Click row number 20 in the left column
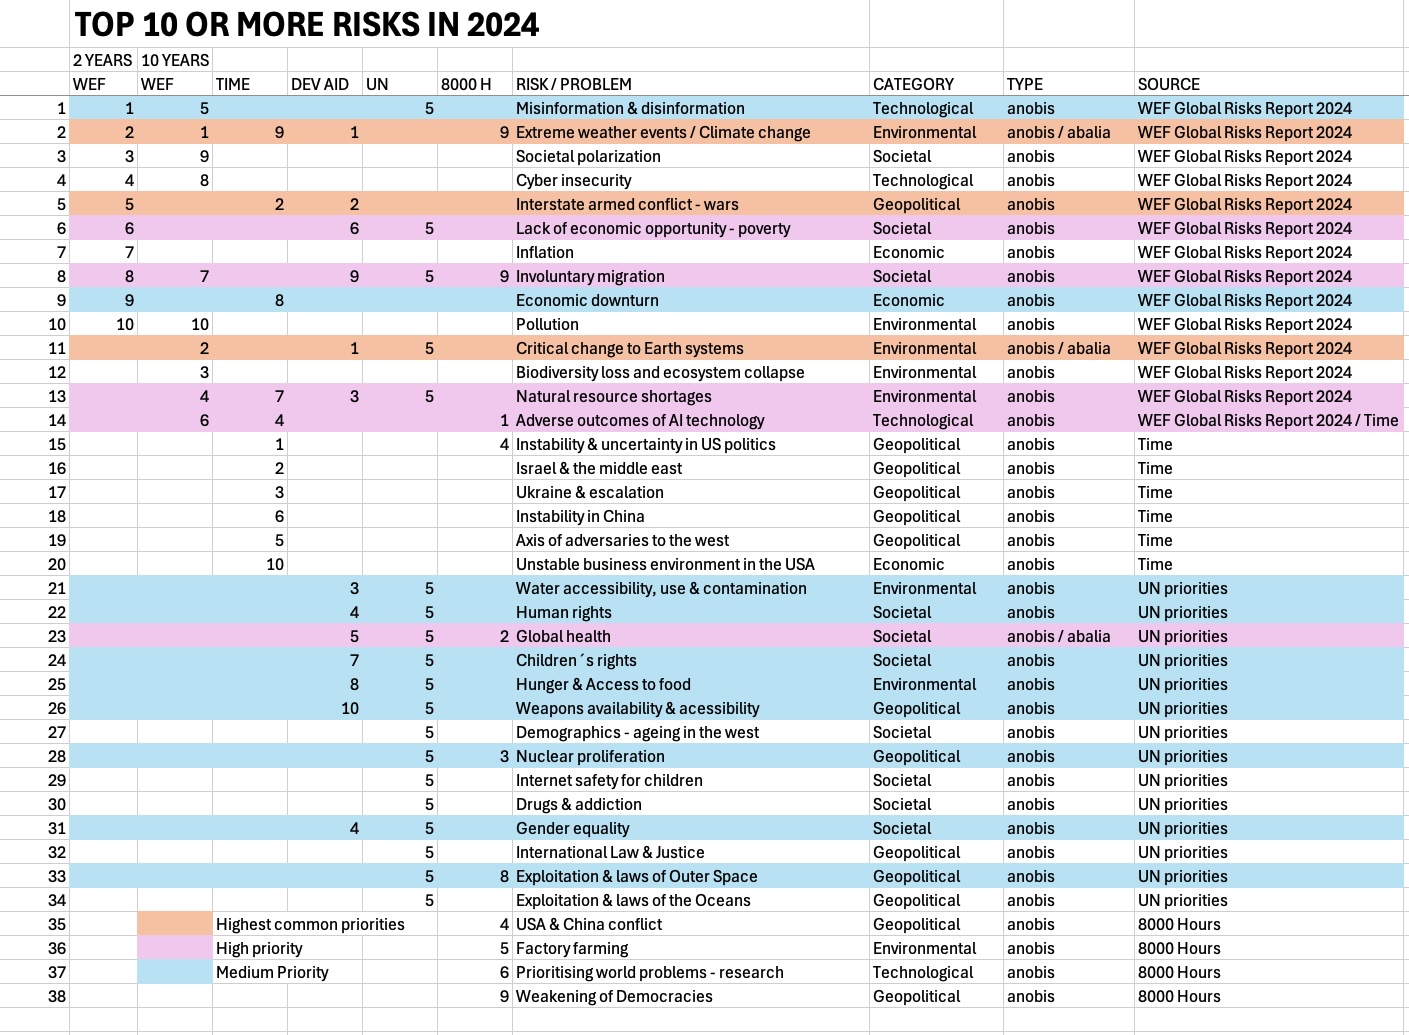Viewport: 1409px width, 1035px height. pos(56,564)
